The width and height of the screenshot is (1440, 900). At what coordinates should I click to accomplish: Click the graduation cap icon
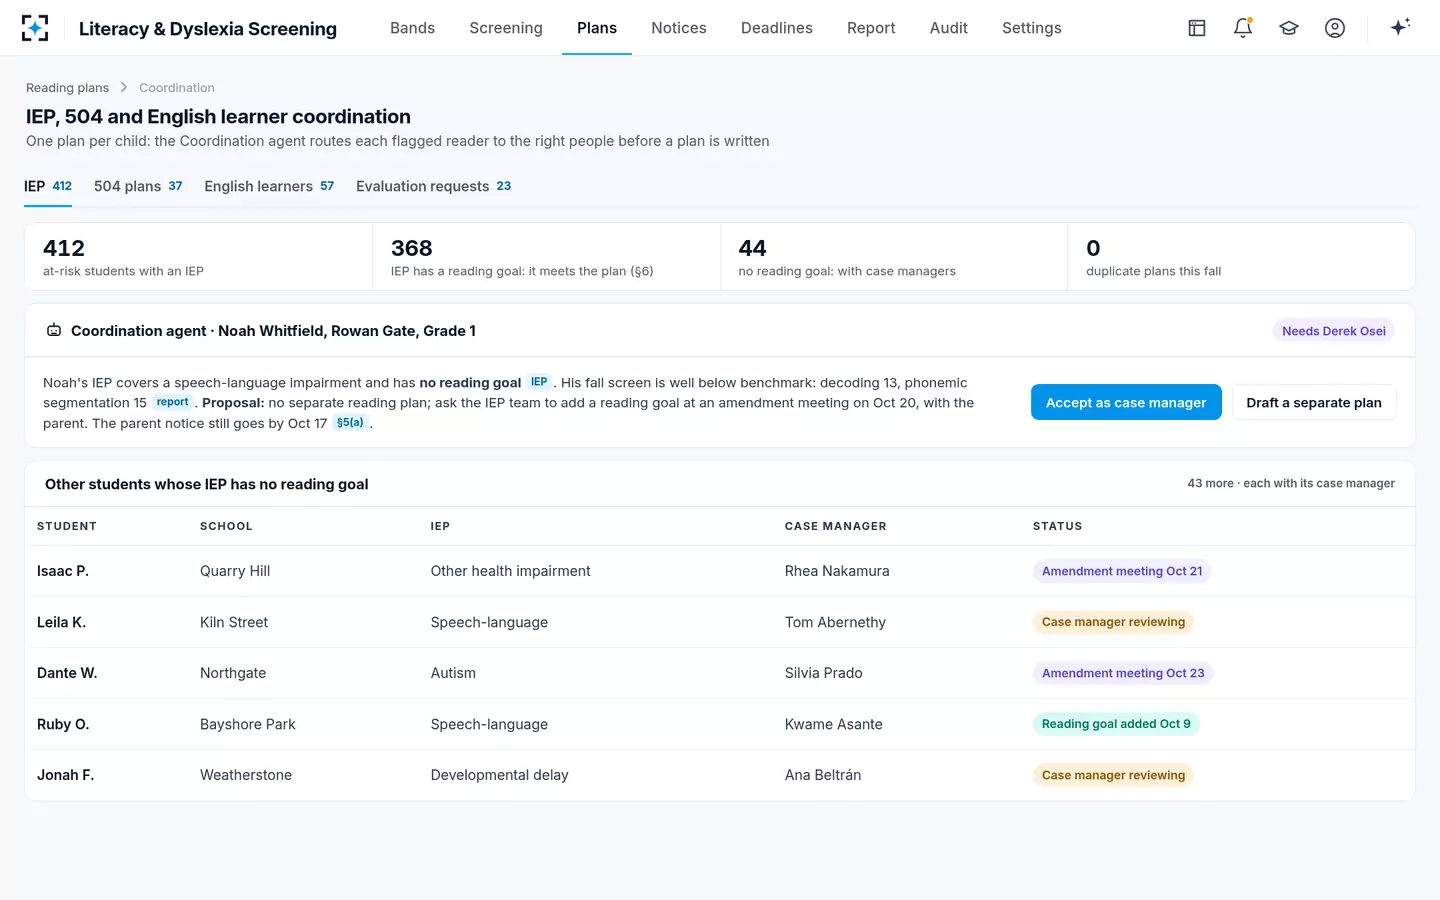tap(1289, 28)
